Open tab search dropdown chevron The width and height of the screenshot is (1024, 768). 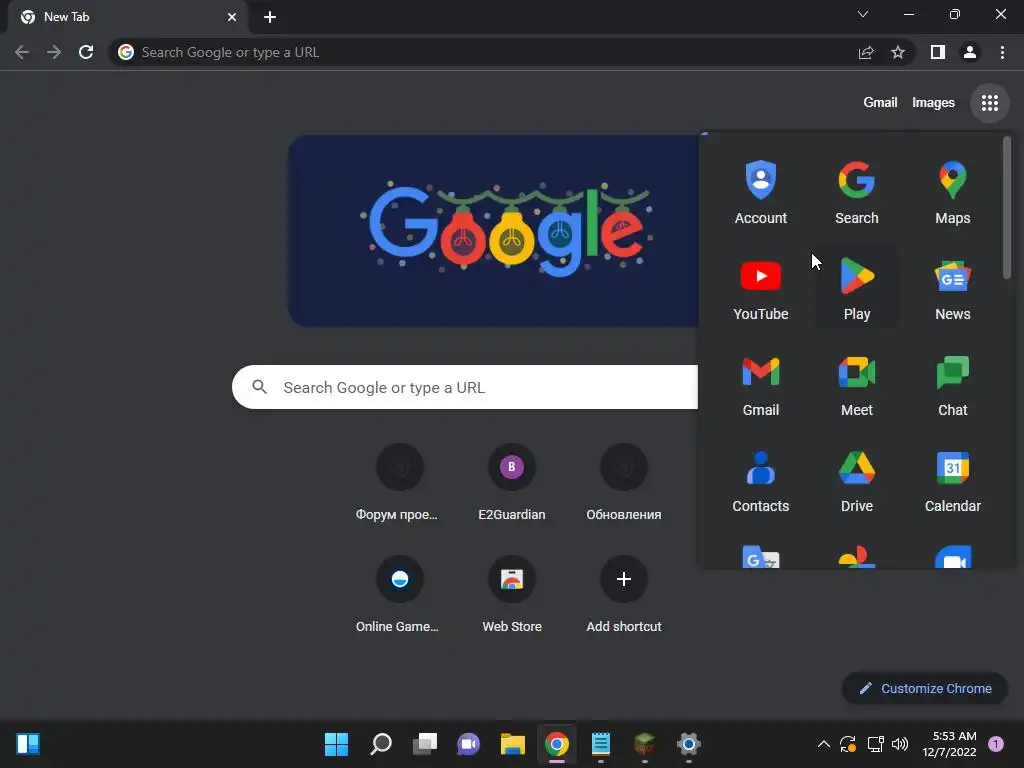pos(863,14)
